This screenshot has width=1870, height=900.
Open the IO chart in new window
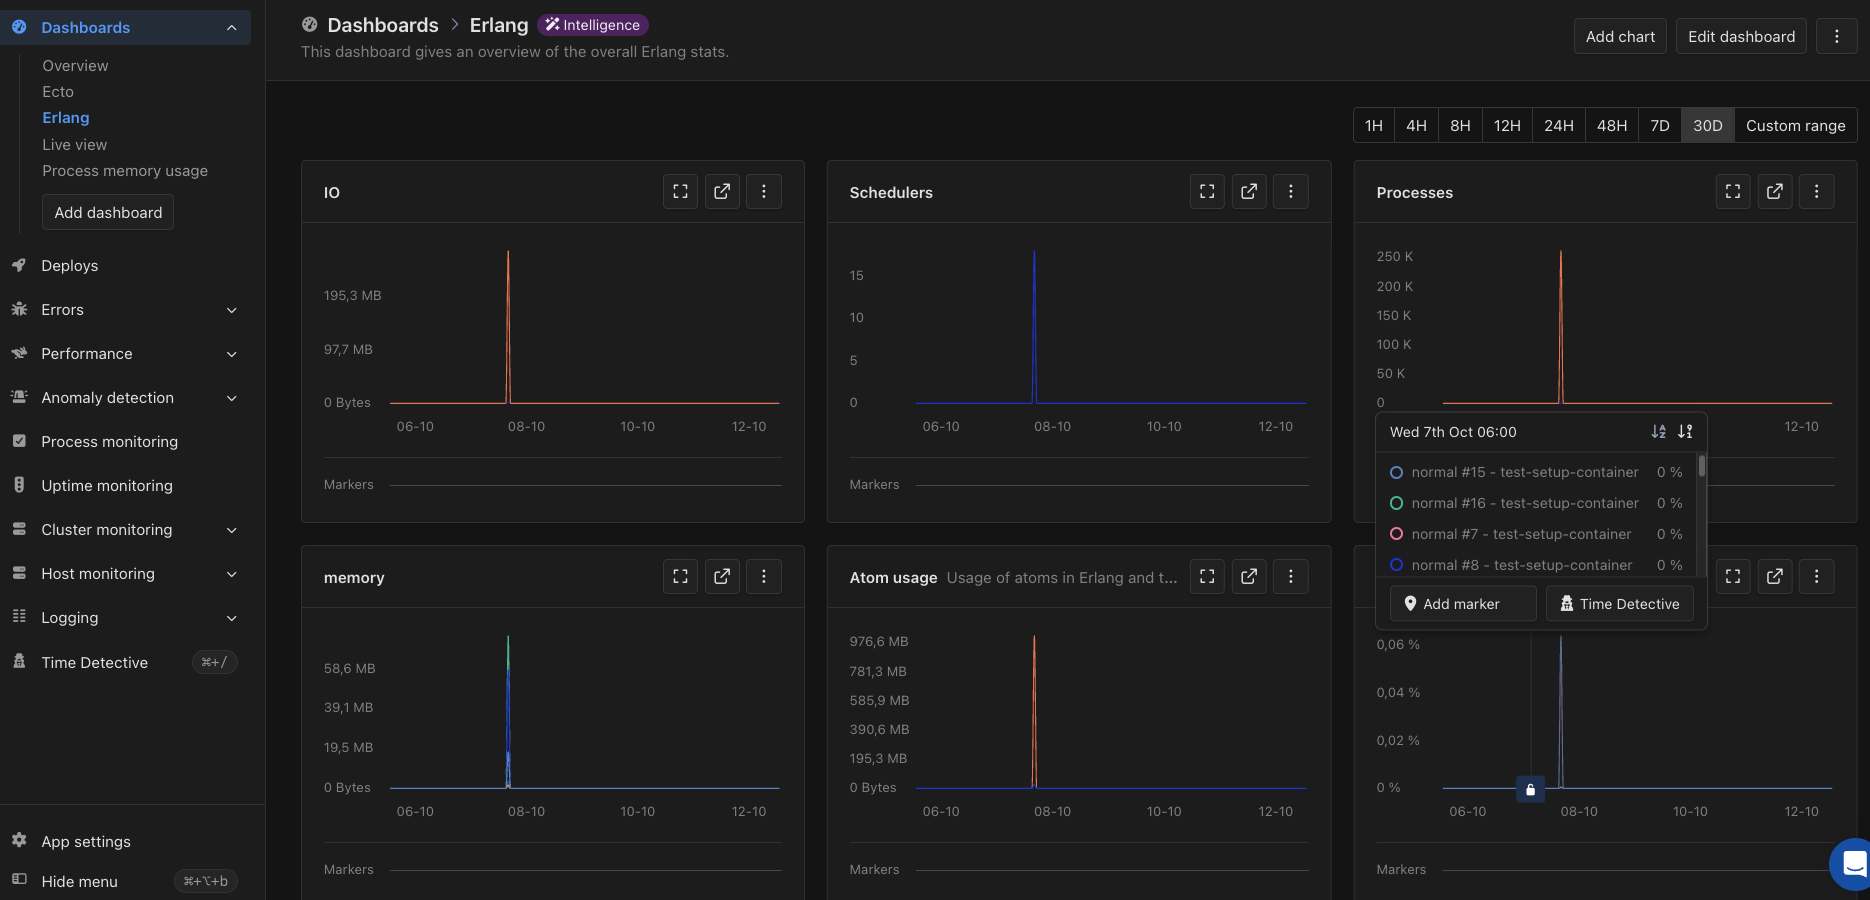tap(722, 192)
